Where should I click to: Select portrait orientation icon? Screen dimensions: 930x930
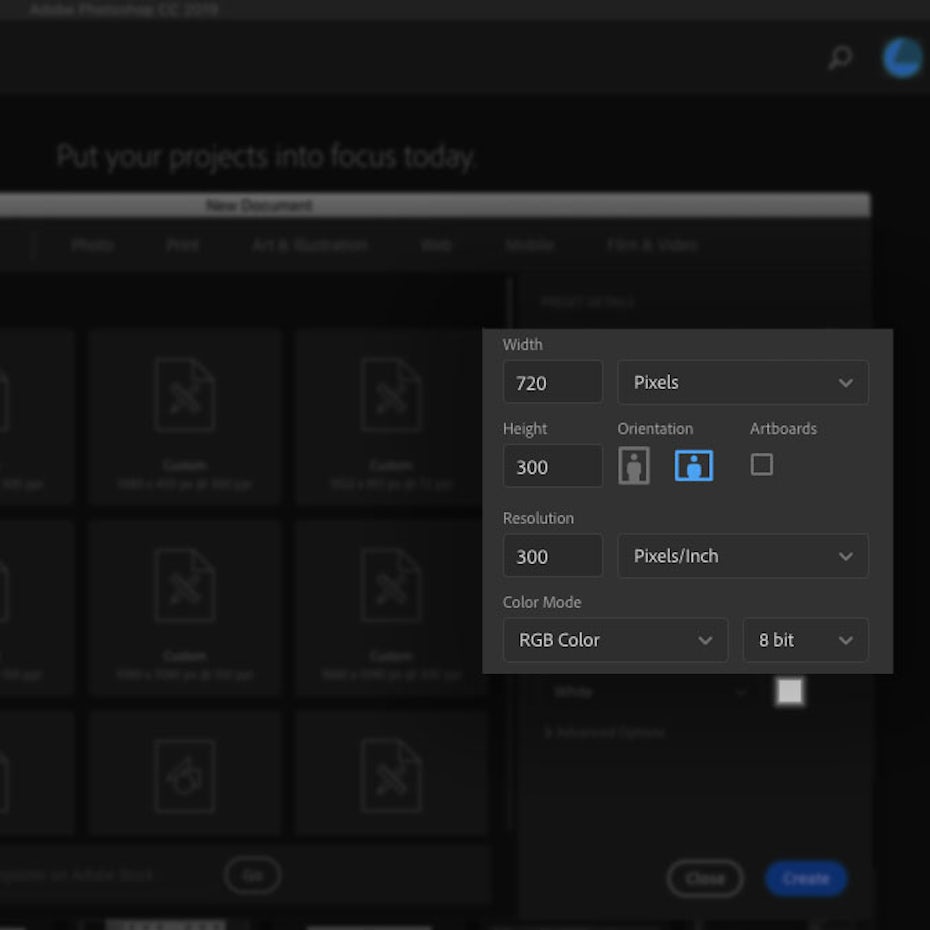point(634,466)
